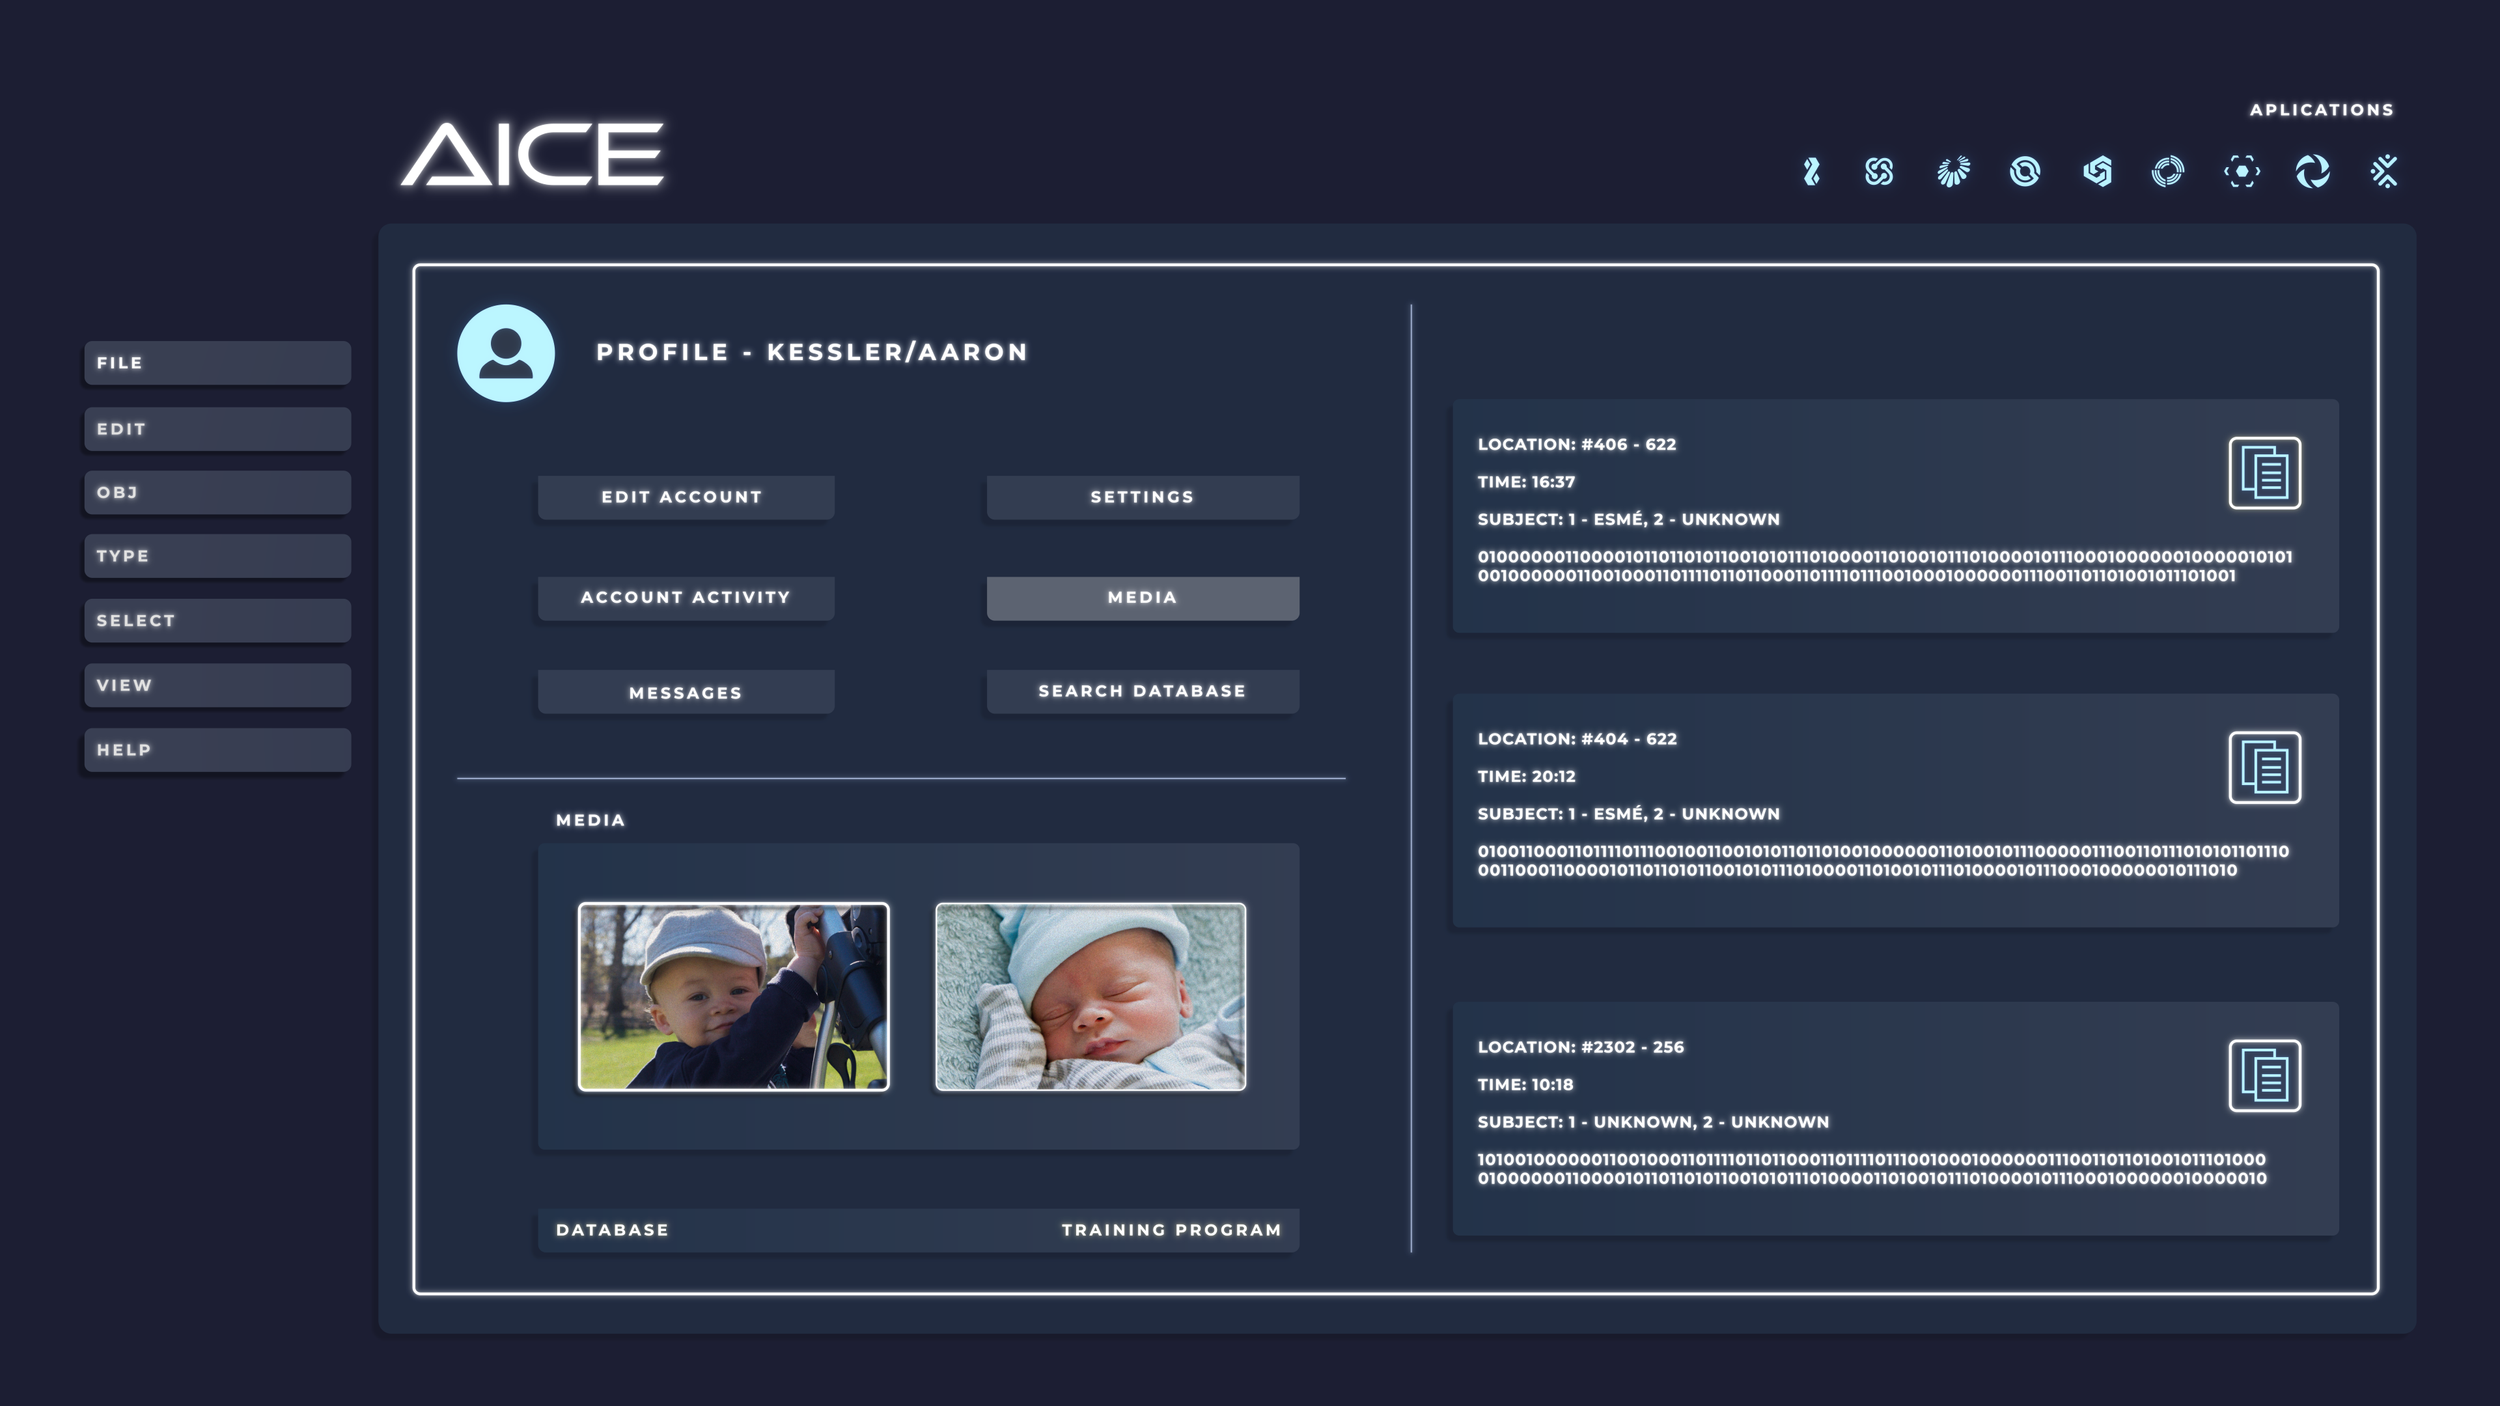Click the Search Database button
The height and width of the screenshot is (1406, 2500).
(x=1142, y=691)
